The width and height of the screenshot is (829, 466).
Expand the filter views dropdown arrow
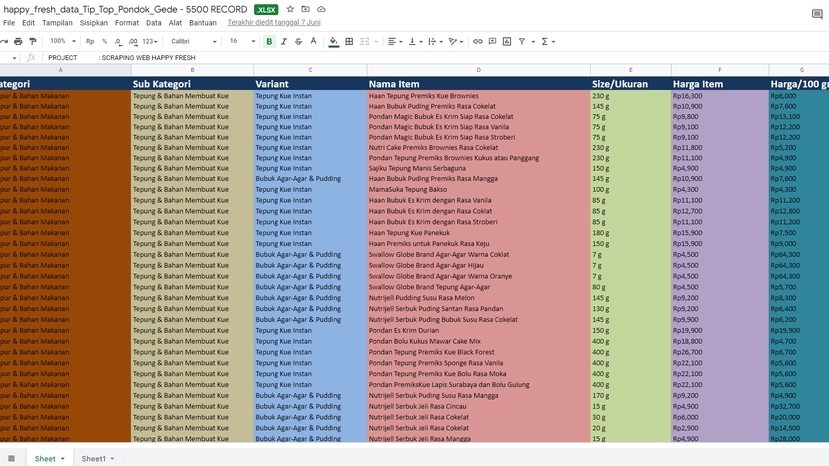pos(533,41)
